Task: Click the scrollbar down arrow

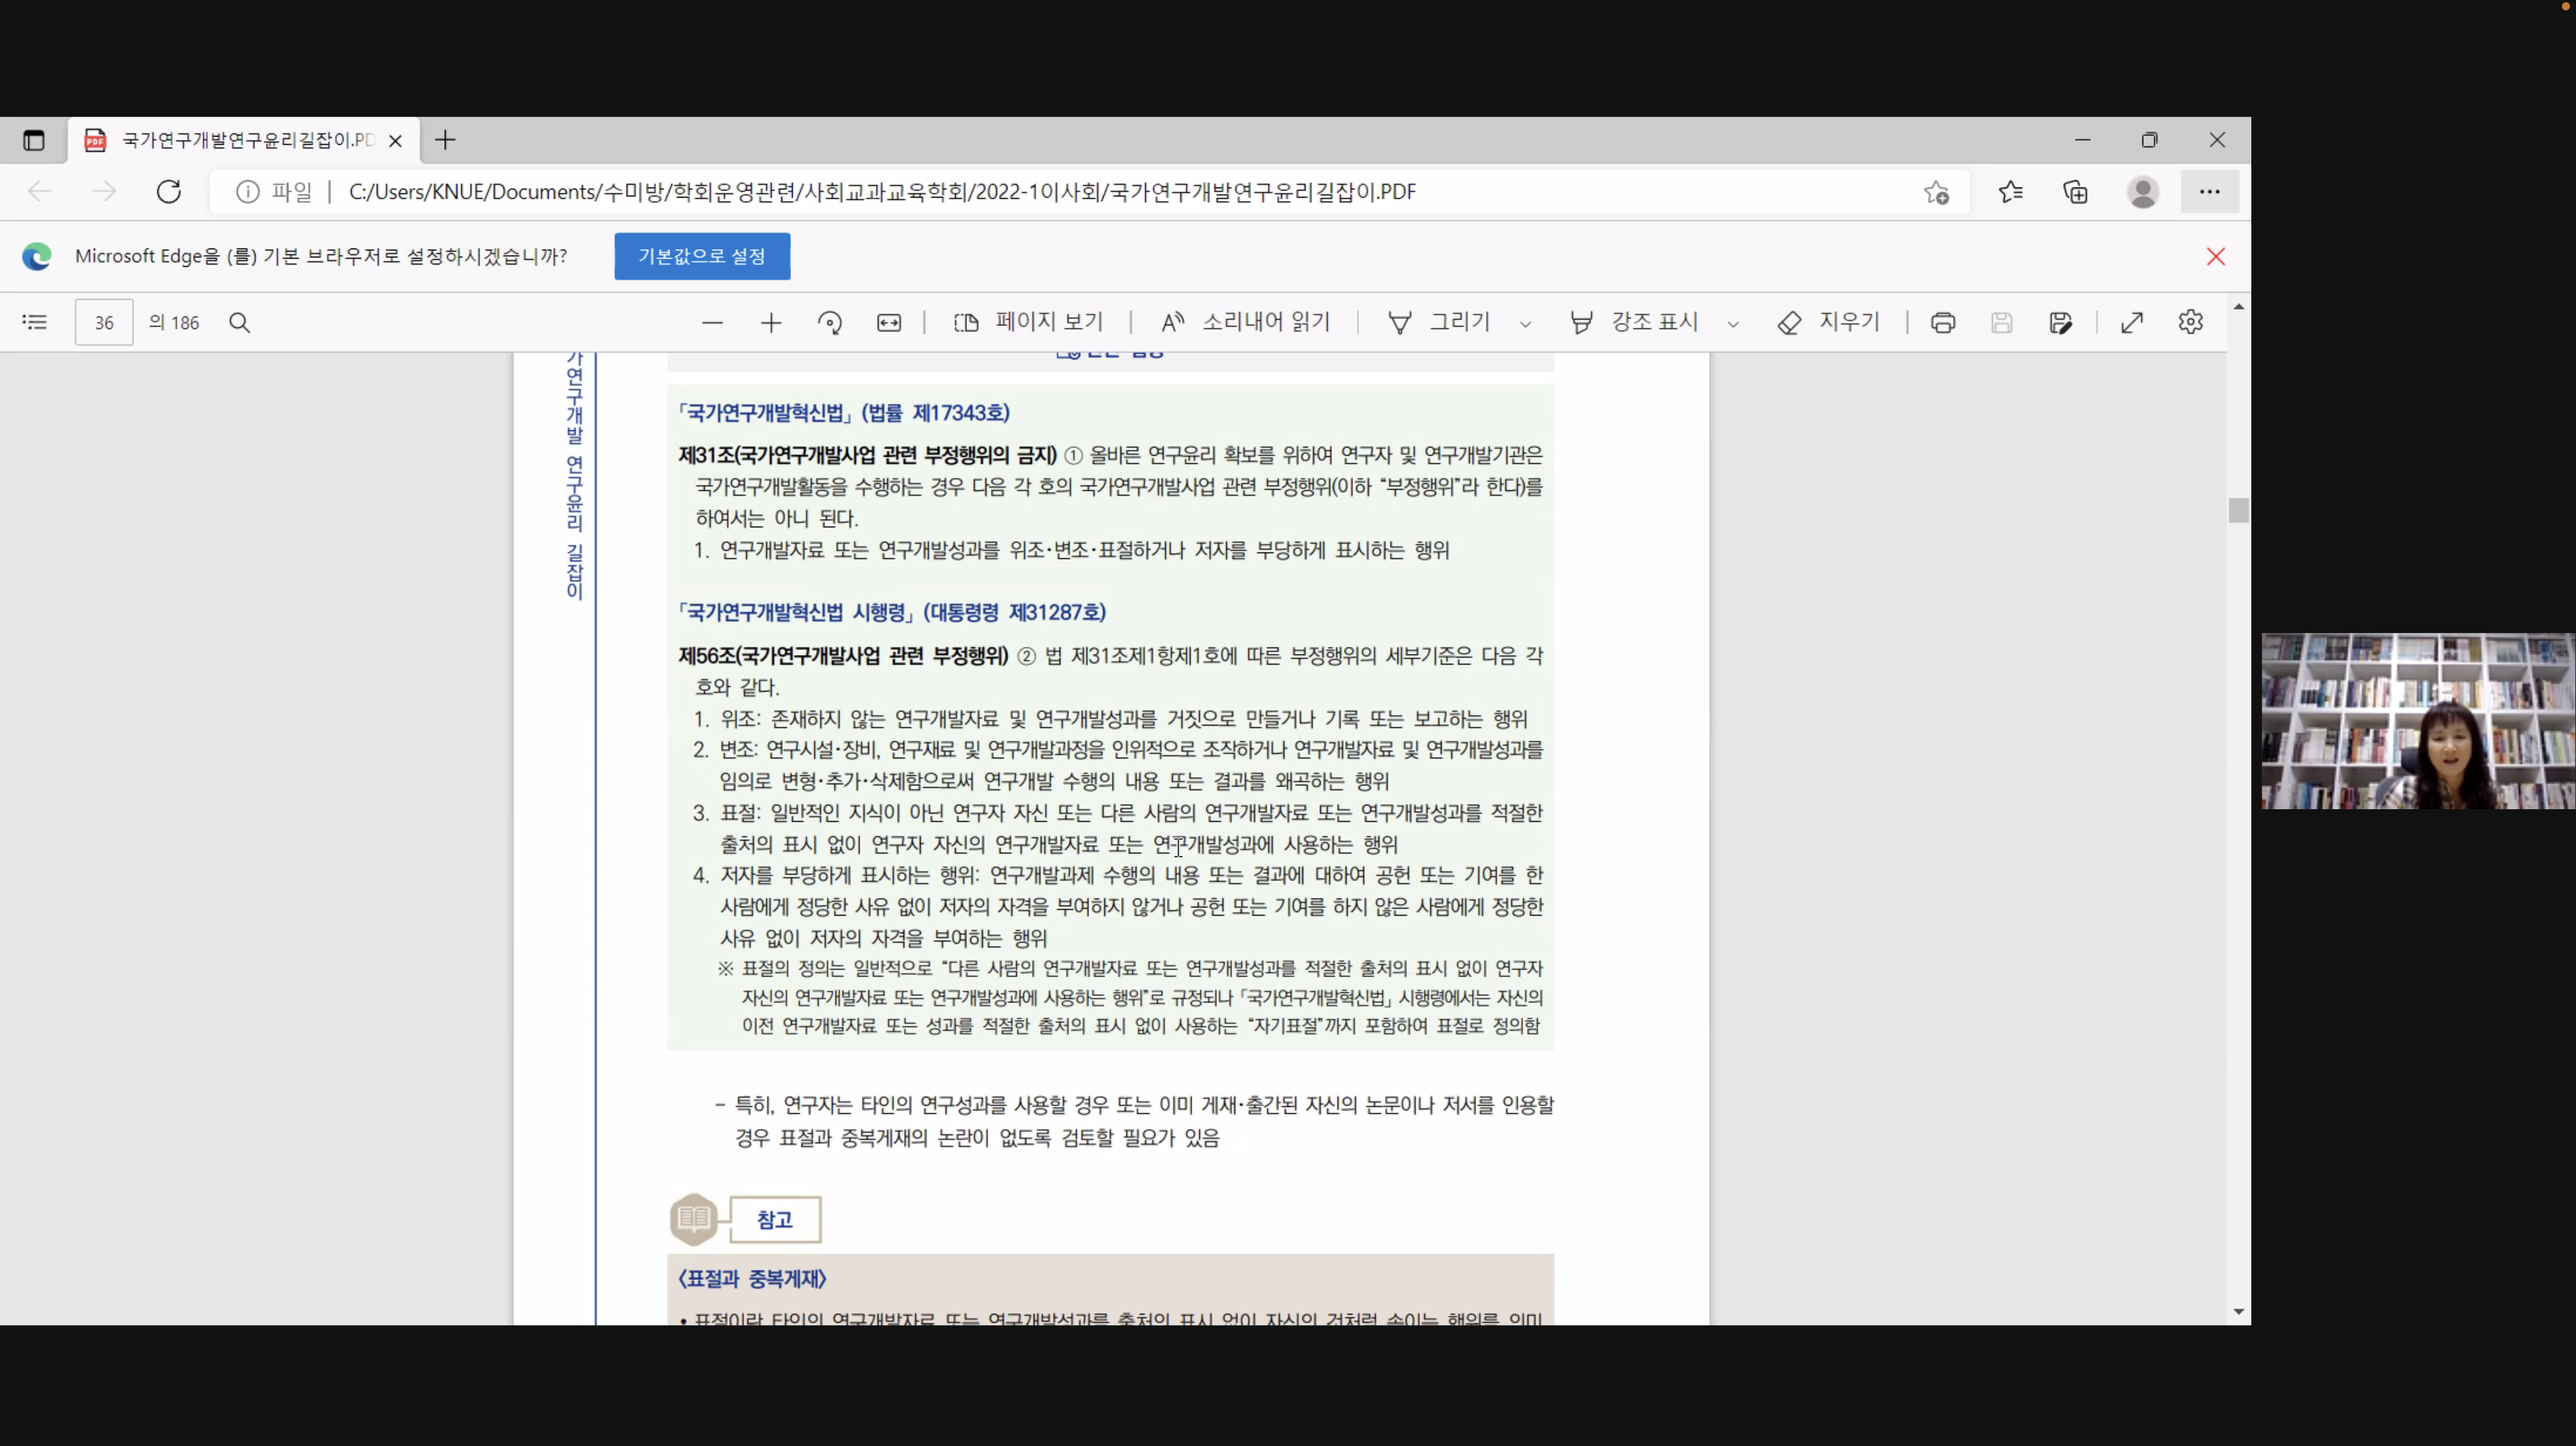Action: [x=2239, y=1311]
